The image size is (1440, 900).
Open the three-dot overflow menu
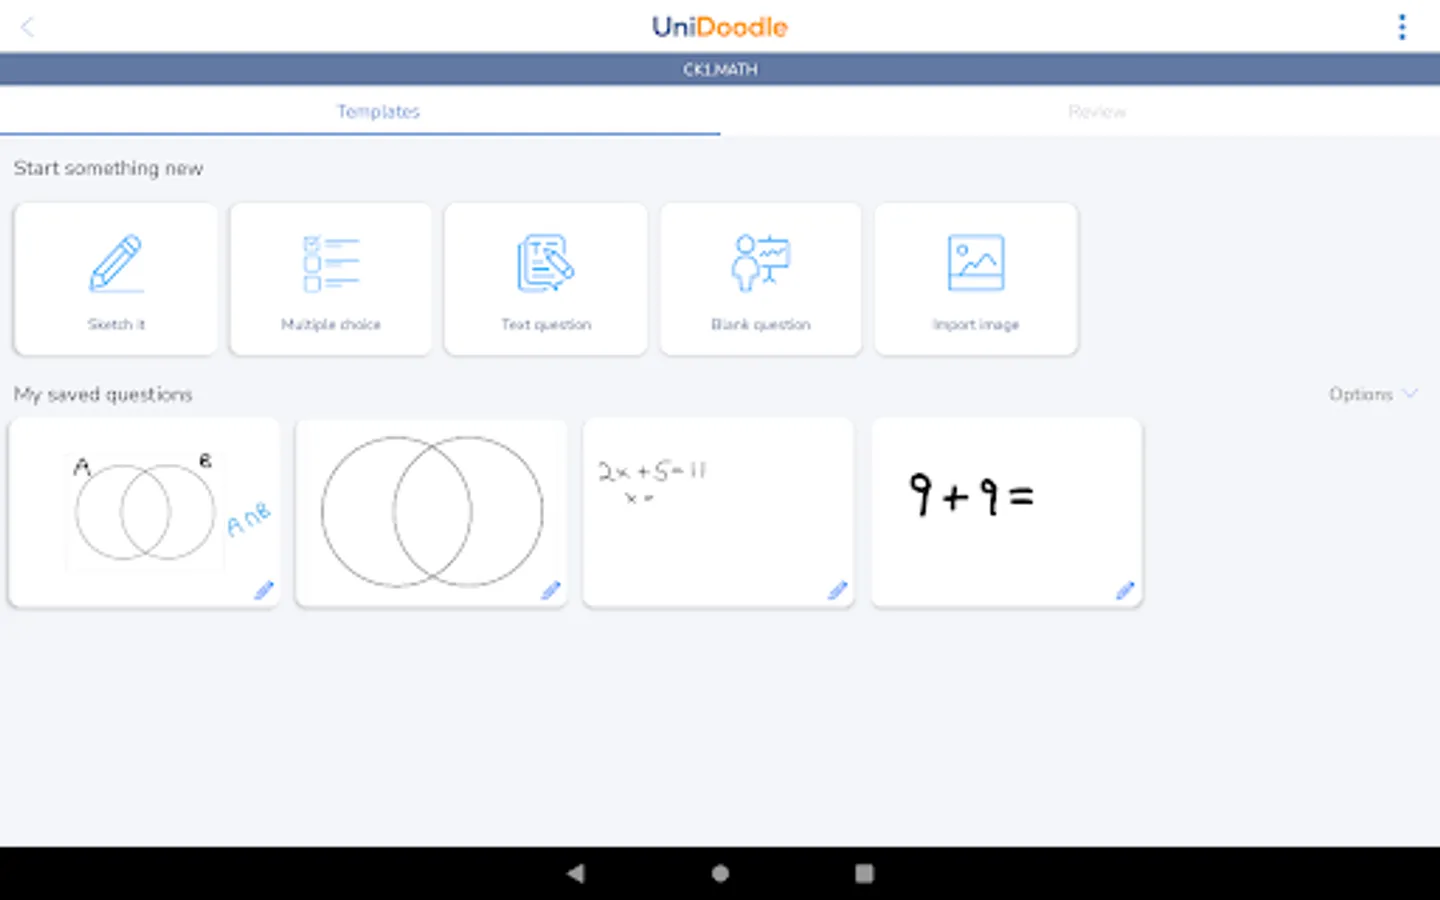1402,27
